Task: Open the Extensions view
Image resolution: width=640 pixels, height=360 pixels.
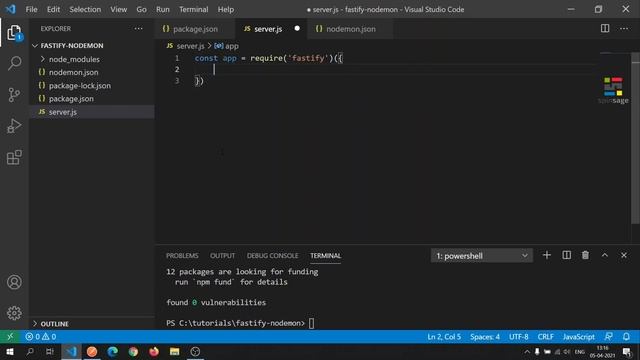Action: tap(14, 157)
